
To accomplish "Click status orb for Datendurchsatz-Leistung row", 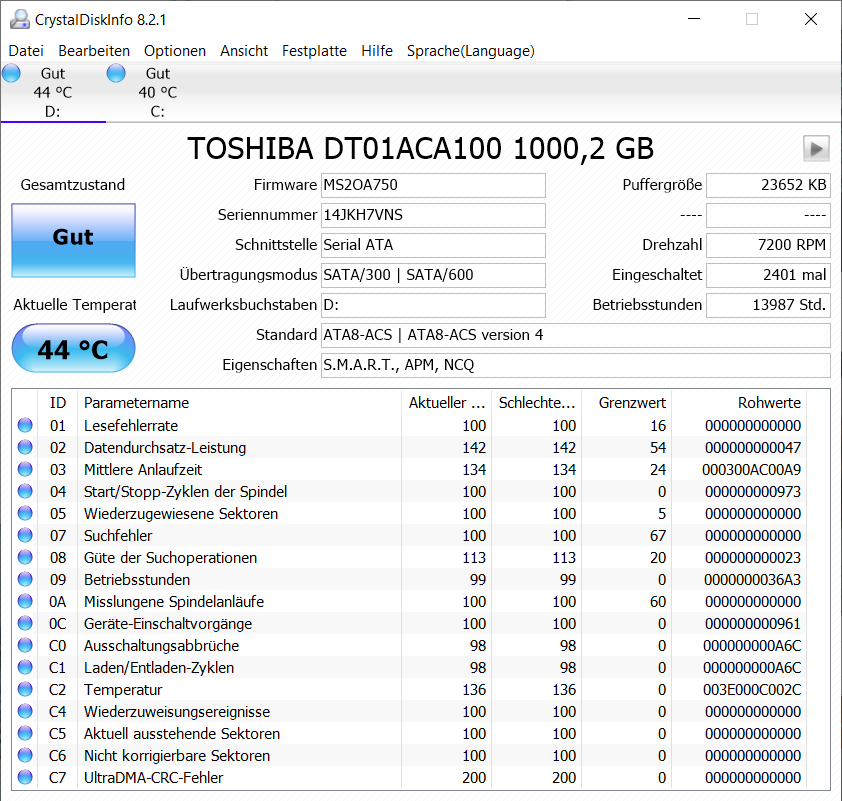I will point(25,447).
